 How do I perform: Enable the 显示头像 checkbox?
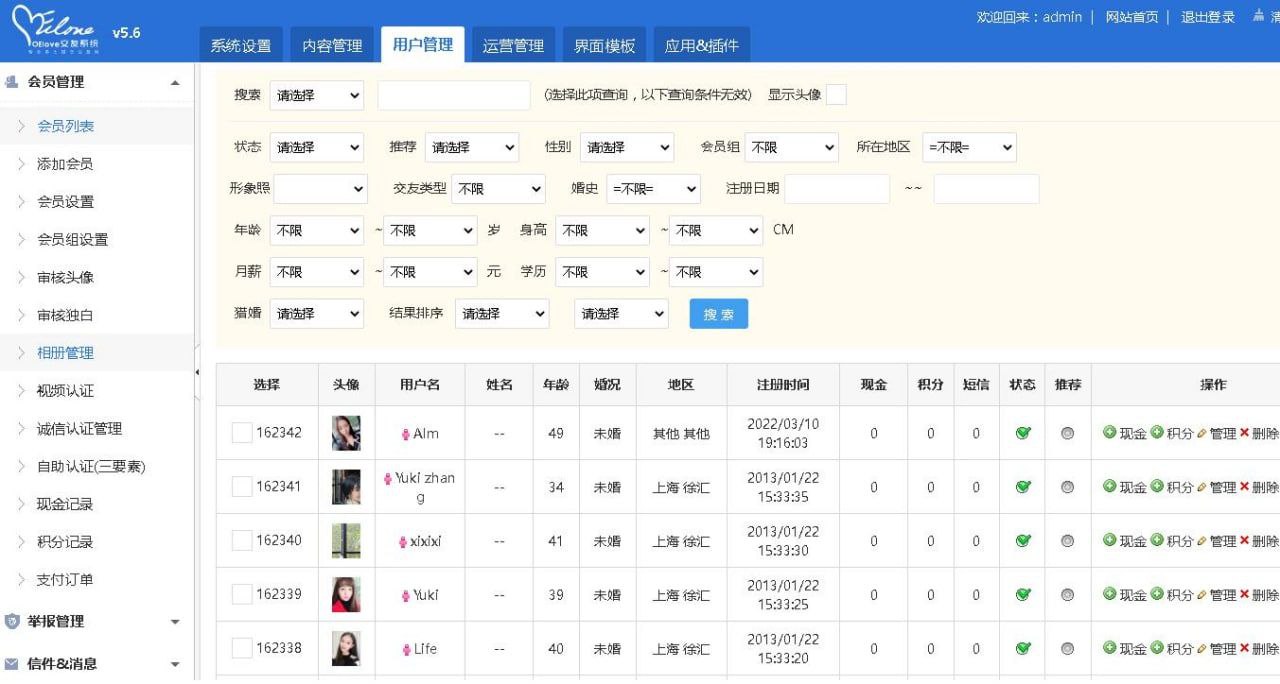click(836, 95)
